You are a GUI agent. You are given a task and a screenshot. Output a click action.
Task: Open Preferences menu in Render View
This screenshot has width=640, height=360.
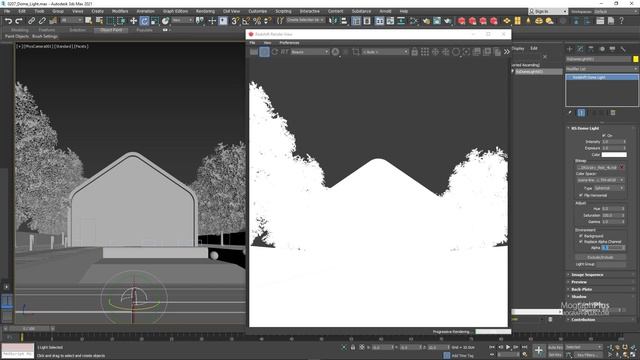pos(289,43)
